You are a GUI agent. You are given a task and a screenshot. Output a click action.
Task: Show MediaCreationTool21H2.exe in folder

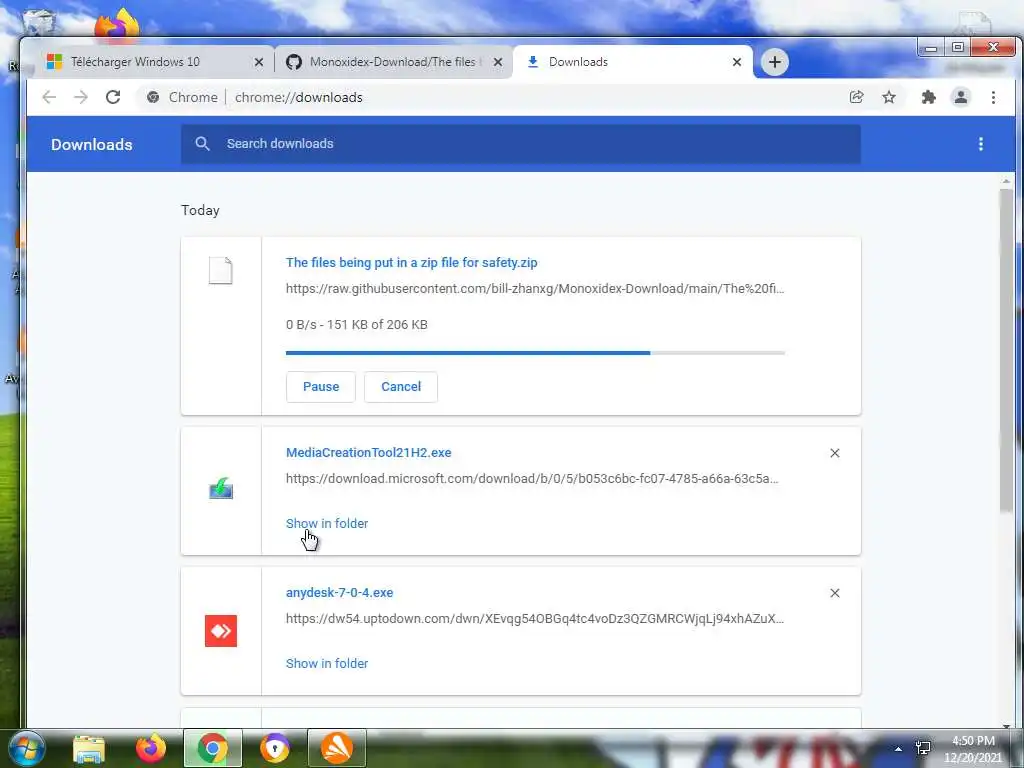327,523
